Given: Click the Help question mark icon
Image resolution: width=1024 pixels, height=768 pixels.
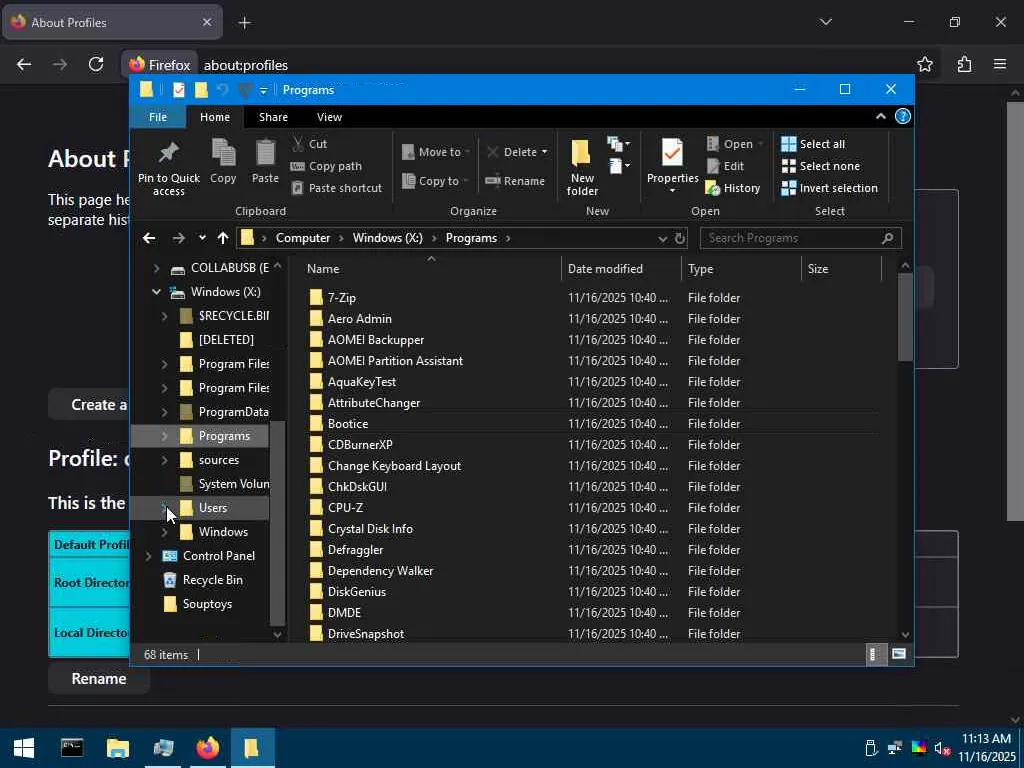Looking at the screenshot, I should click(x=902, y=117).
